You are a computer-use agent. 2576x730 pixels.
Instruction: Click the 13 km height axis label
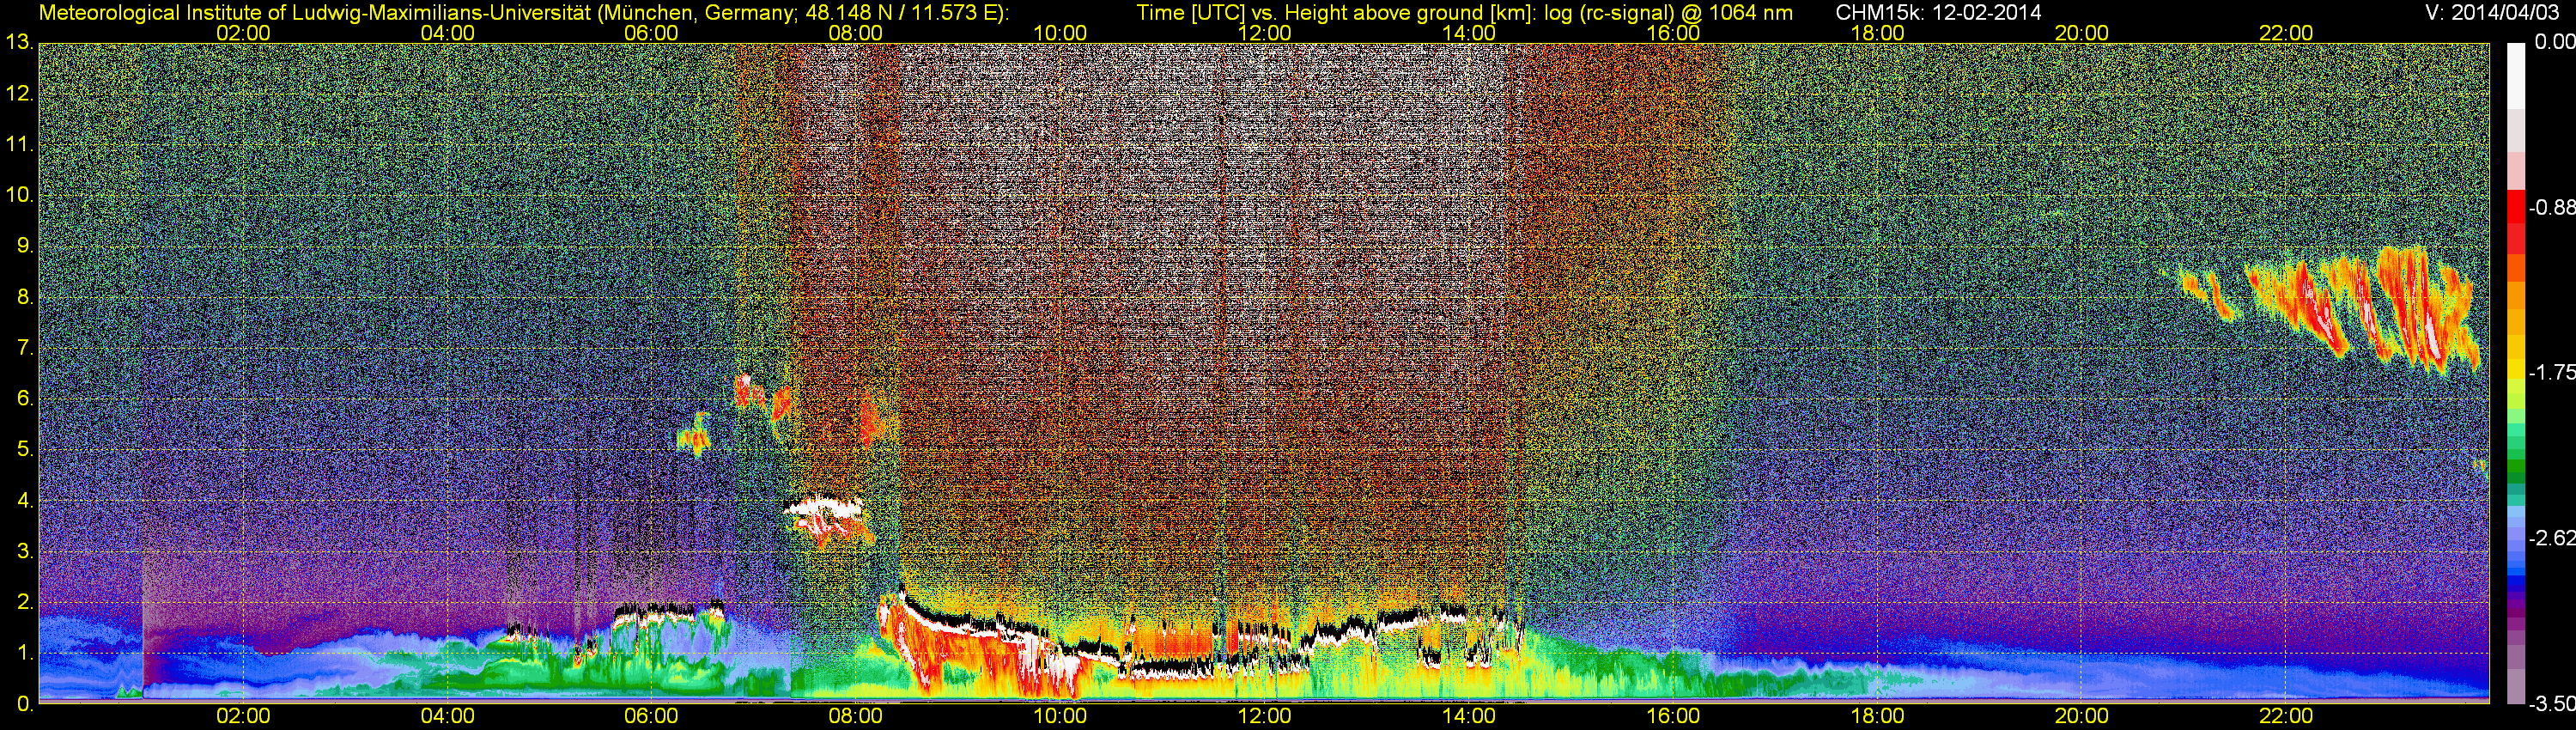[18, 43]
